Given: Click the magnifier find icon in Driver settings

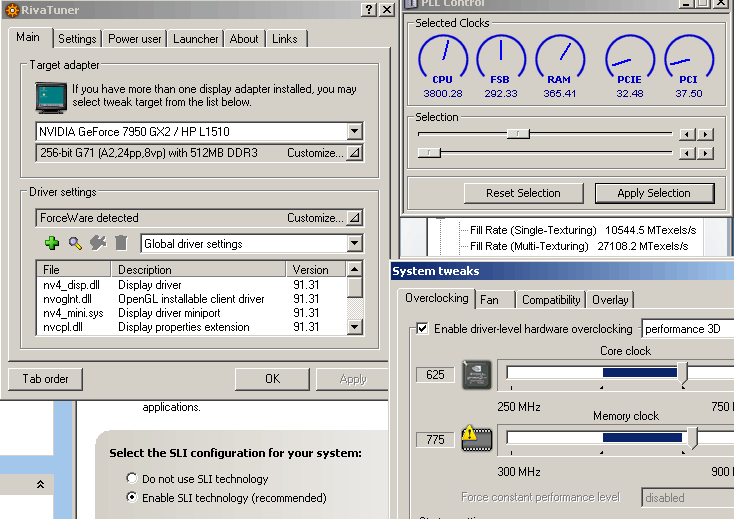Looking at the screenshot, I should pos(75,243).
